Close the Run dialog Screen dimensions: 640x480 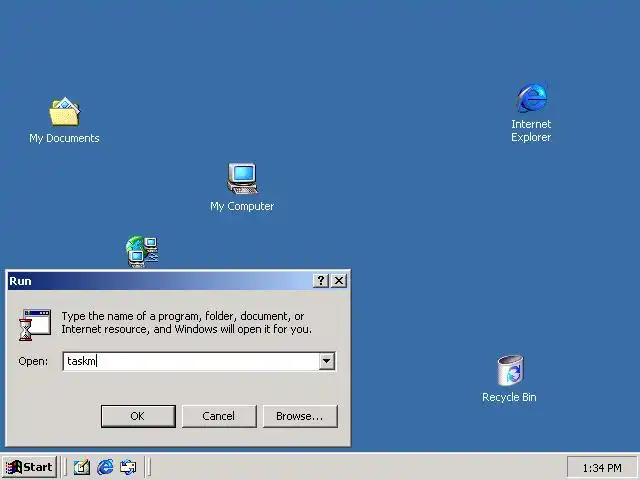tap(339, 280)
